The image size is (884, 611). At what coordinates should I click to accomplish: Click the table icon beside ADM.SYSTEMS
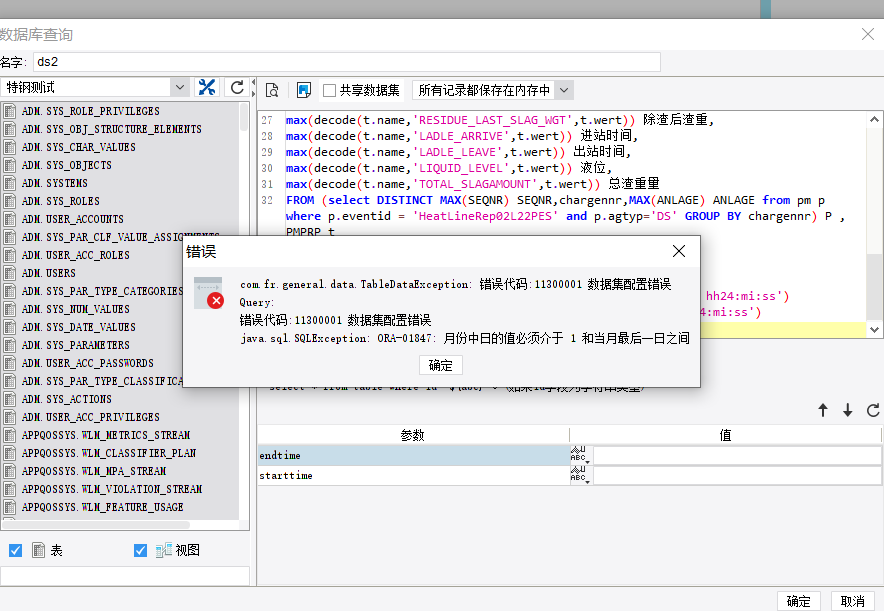[10, 183]
